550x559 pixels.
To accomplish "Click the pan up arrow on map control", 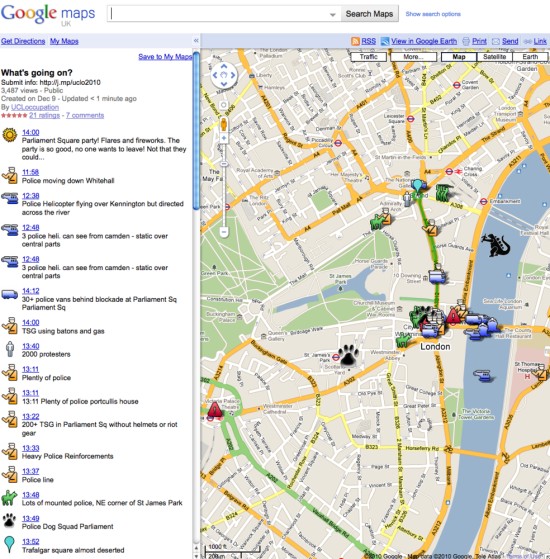I will 223,66.
